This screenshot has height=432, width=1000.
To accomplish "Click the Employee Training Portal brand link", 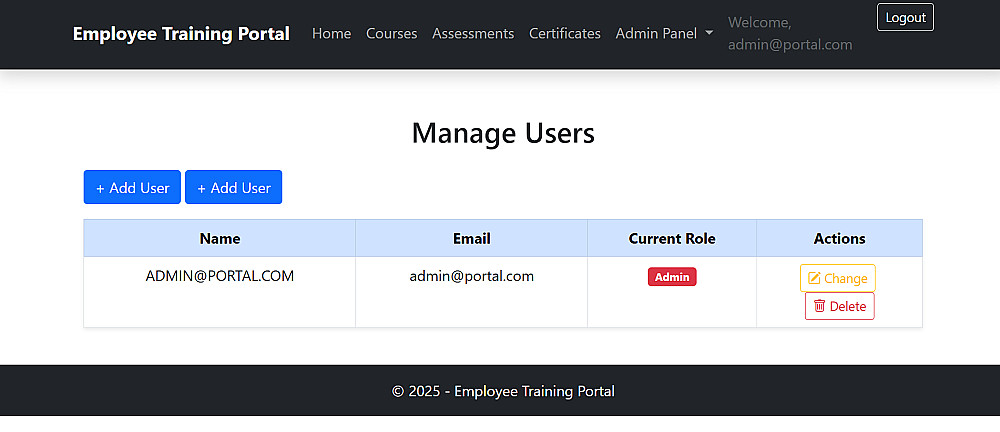I will coord(181,33).
